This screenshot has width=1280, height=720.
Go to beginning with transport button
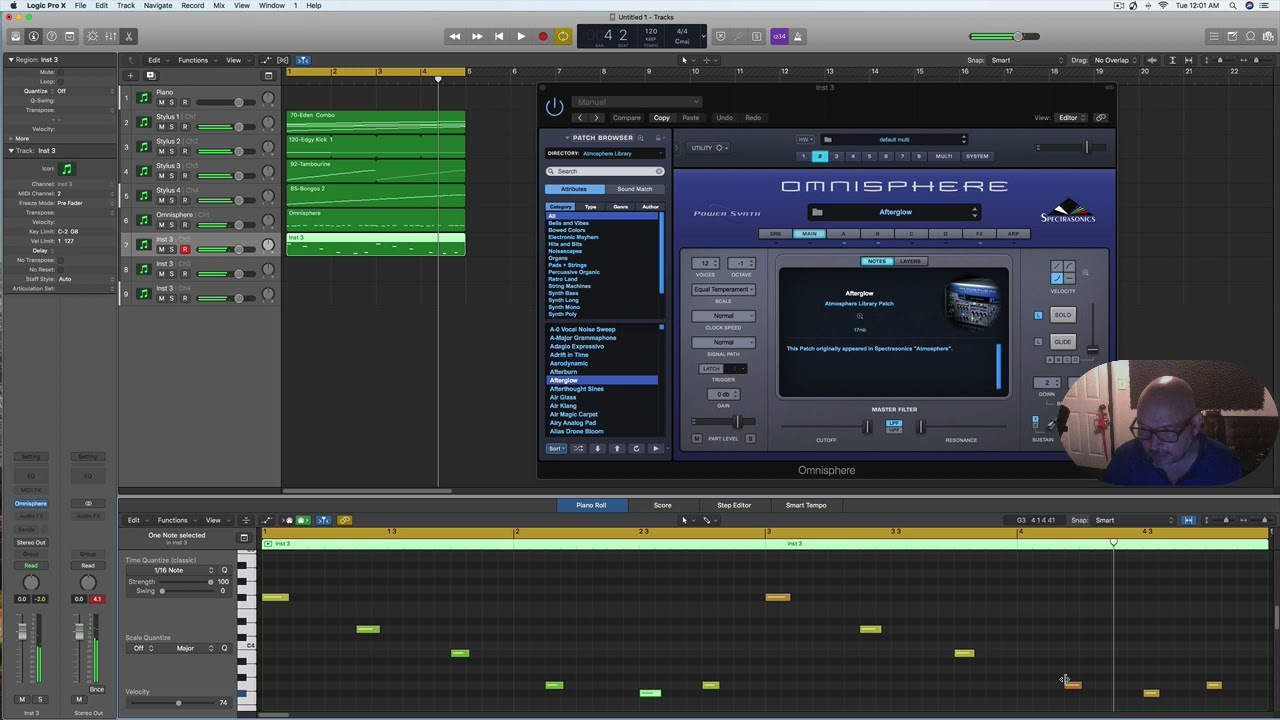499,37
